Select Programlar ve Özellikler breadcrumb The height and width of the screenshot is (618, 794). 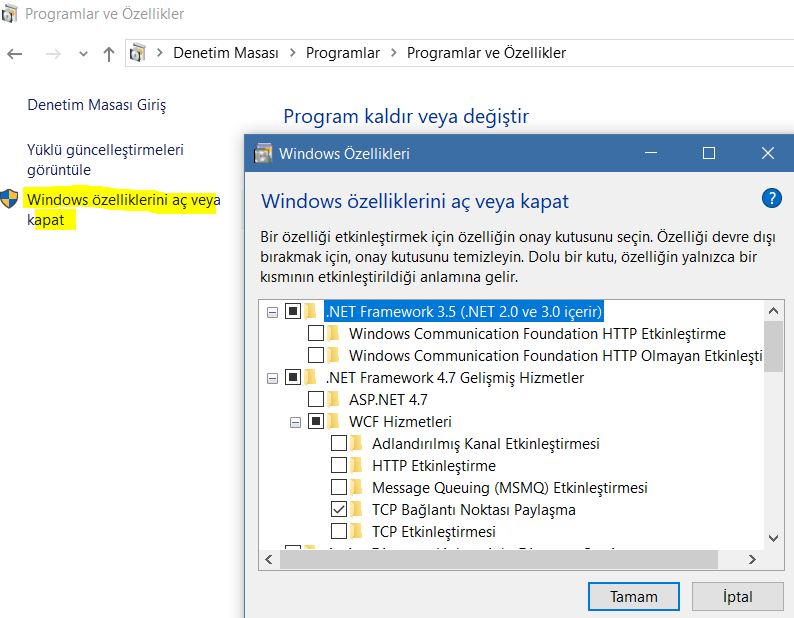[x=486, y=53]
